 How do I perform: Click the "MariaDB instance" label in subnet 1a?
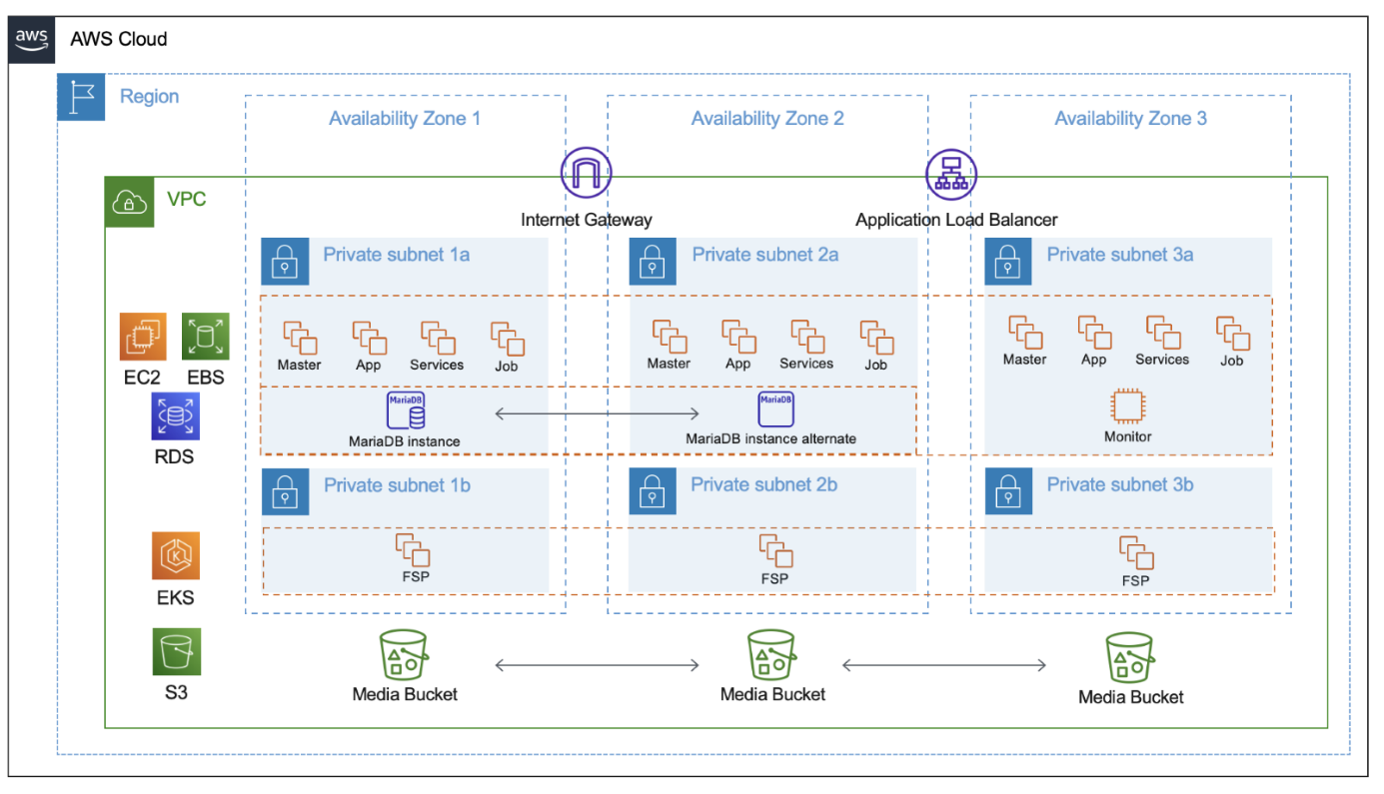point(405,441)
